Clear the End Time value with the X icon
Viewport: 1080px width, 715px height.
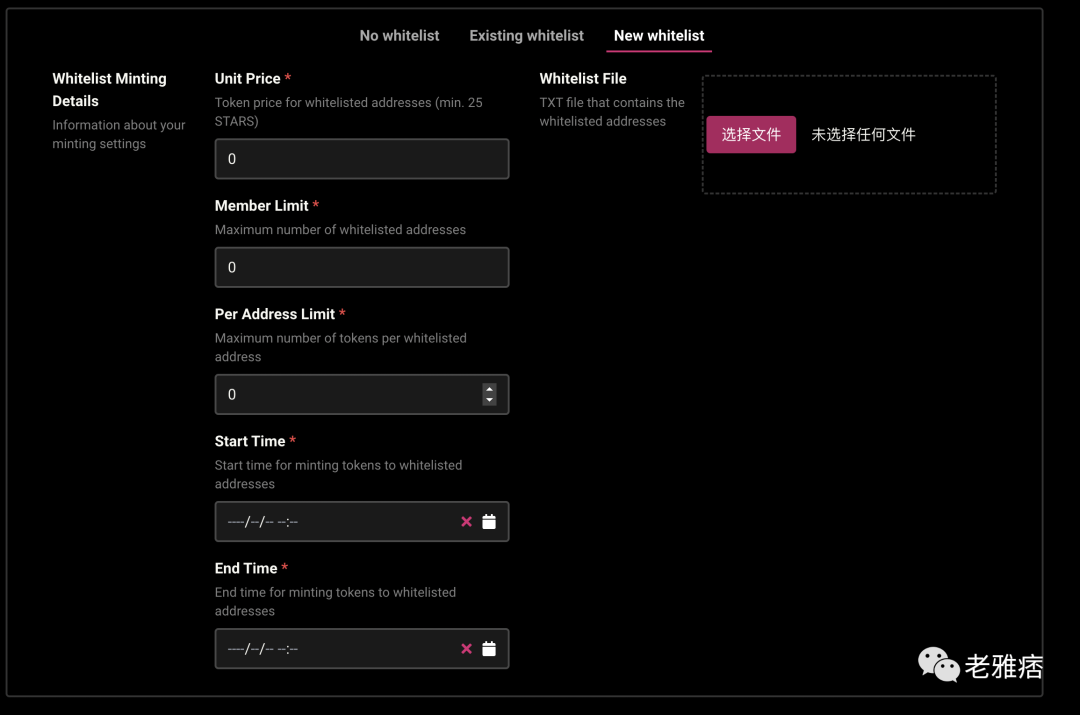466,649
